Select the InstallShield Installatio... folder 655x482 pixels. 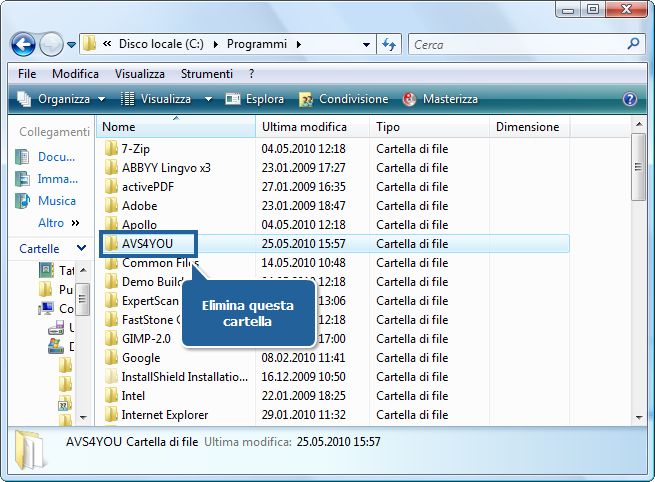[x=176, y=377]
